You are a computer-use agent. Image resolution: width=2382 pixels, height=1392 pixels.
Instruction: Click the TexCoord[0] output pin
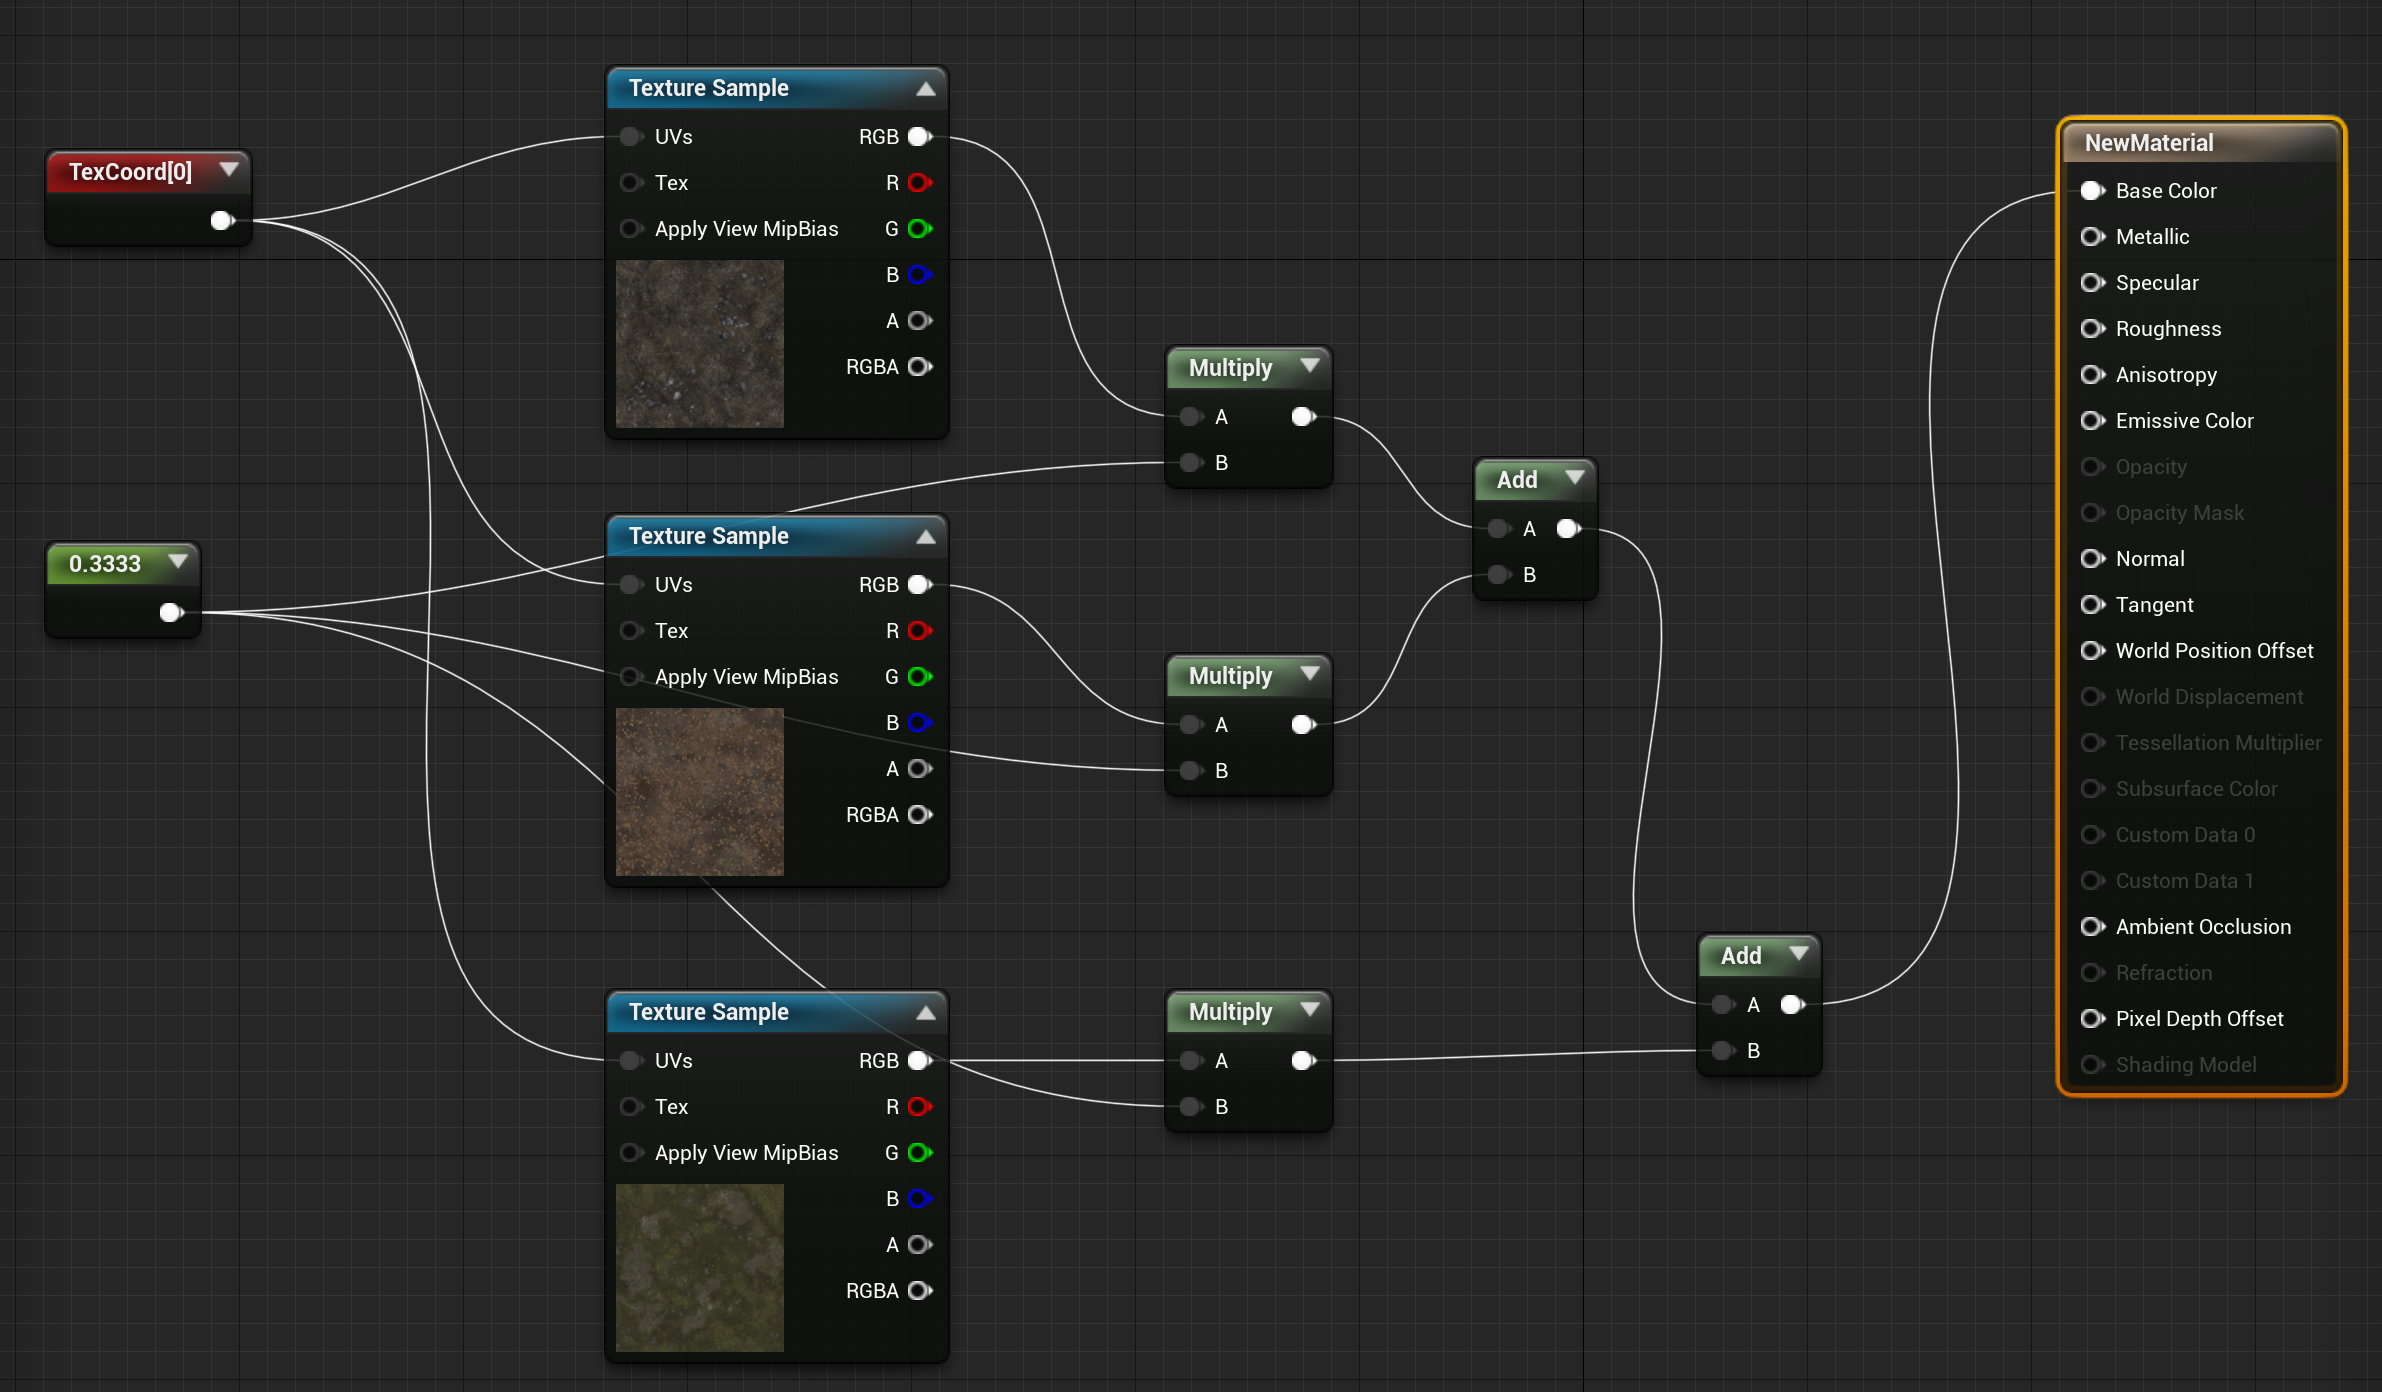point(222,220)
